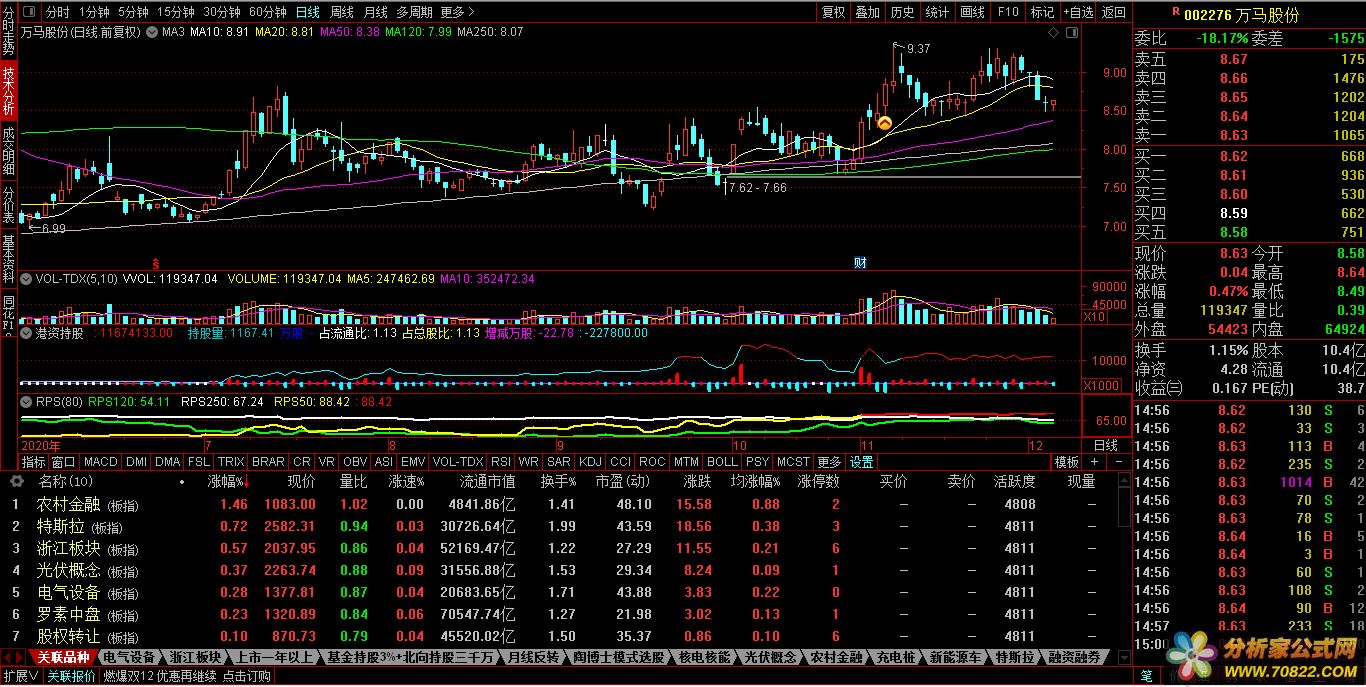Toggle the right side panel icon in chart

tap(1072, 32)
